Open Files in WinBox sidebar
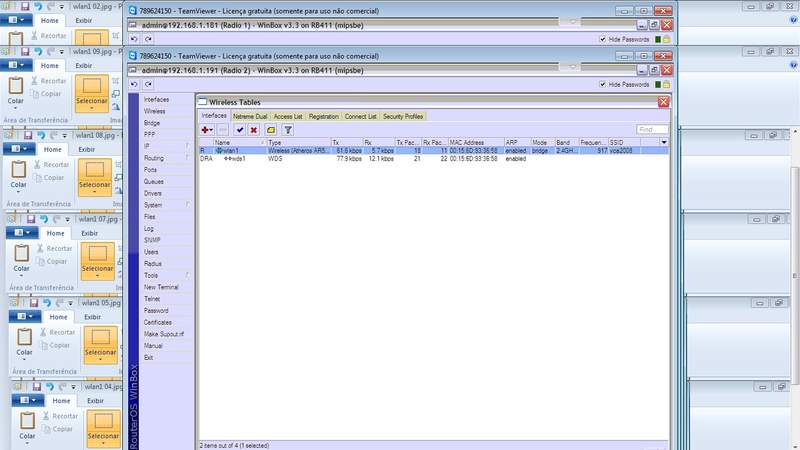This screenshot has width=800, height=450. coord(149,217)
